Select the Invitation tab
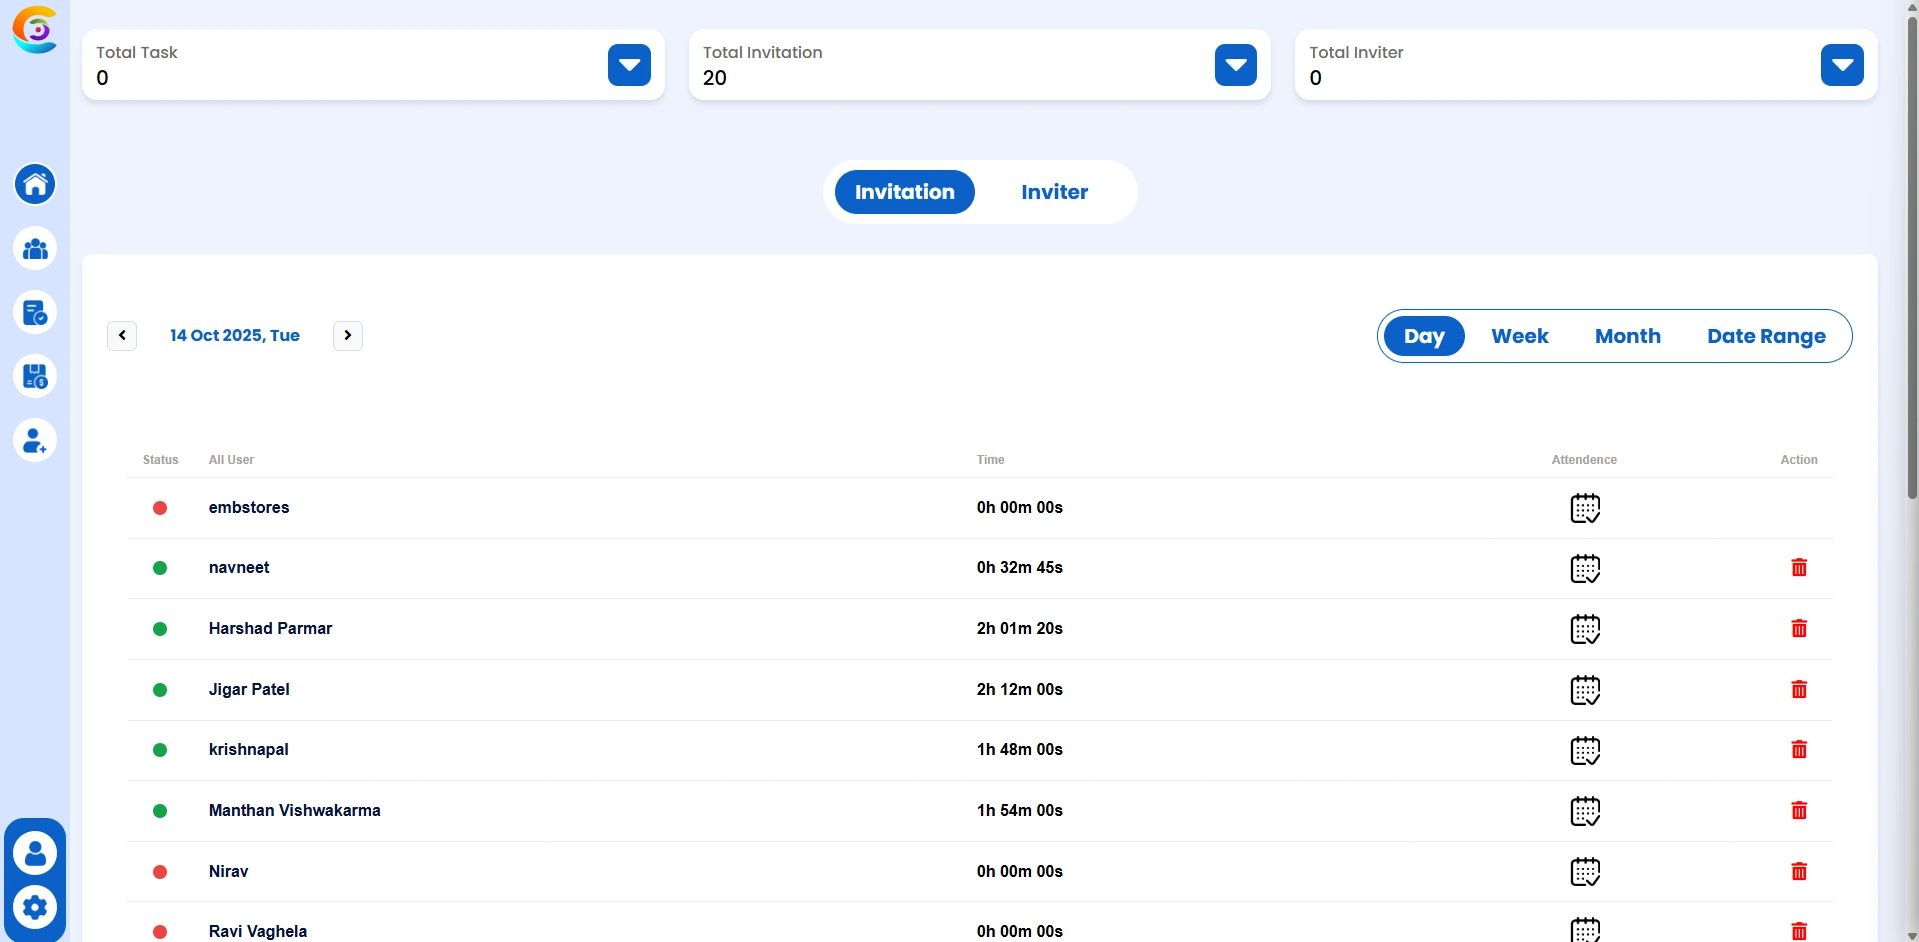Image resolution: width=1919 pixels, height=942 pixels. pyautogui.click(x=904, y=192)
